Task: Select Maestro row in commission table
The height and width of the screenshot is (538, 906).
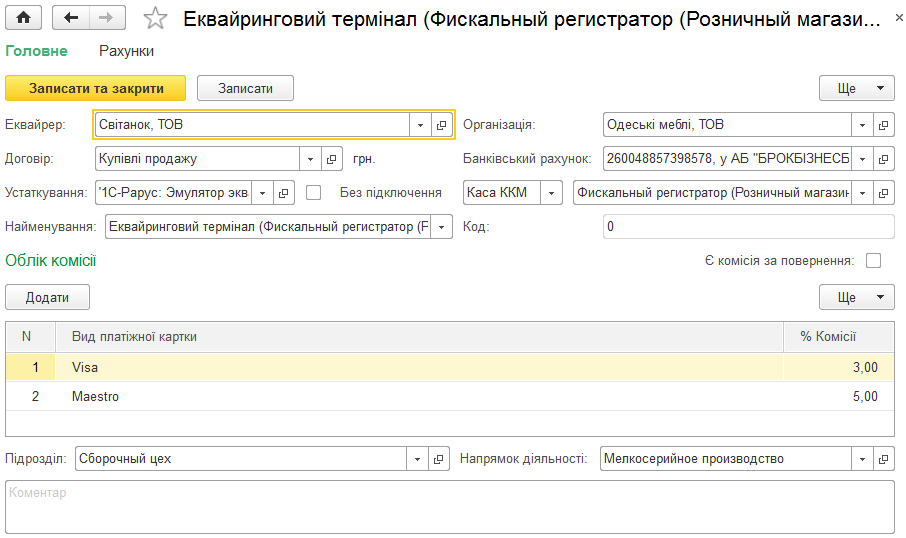Action: (x=450, y=396)
